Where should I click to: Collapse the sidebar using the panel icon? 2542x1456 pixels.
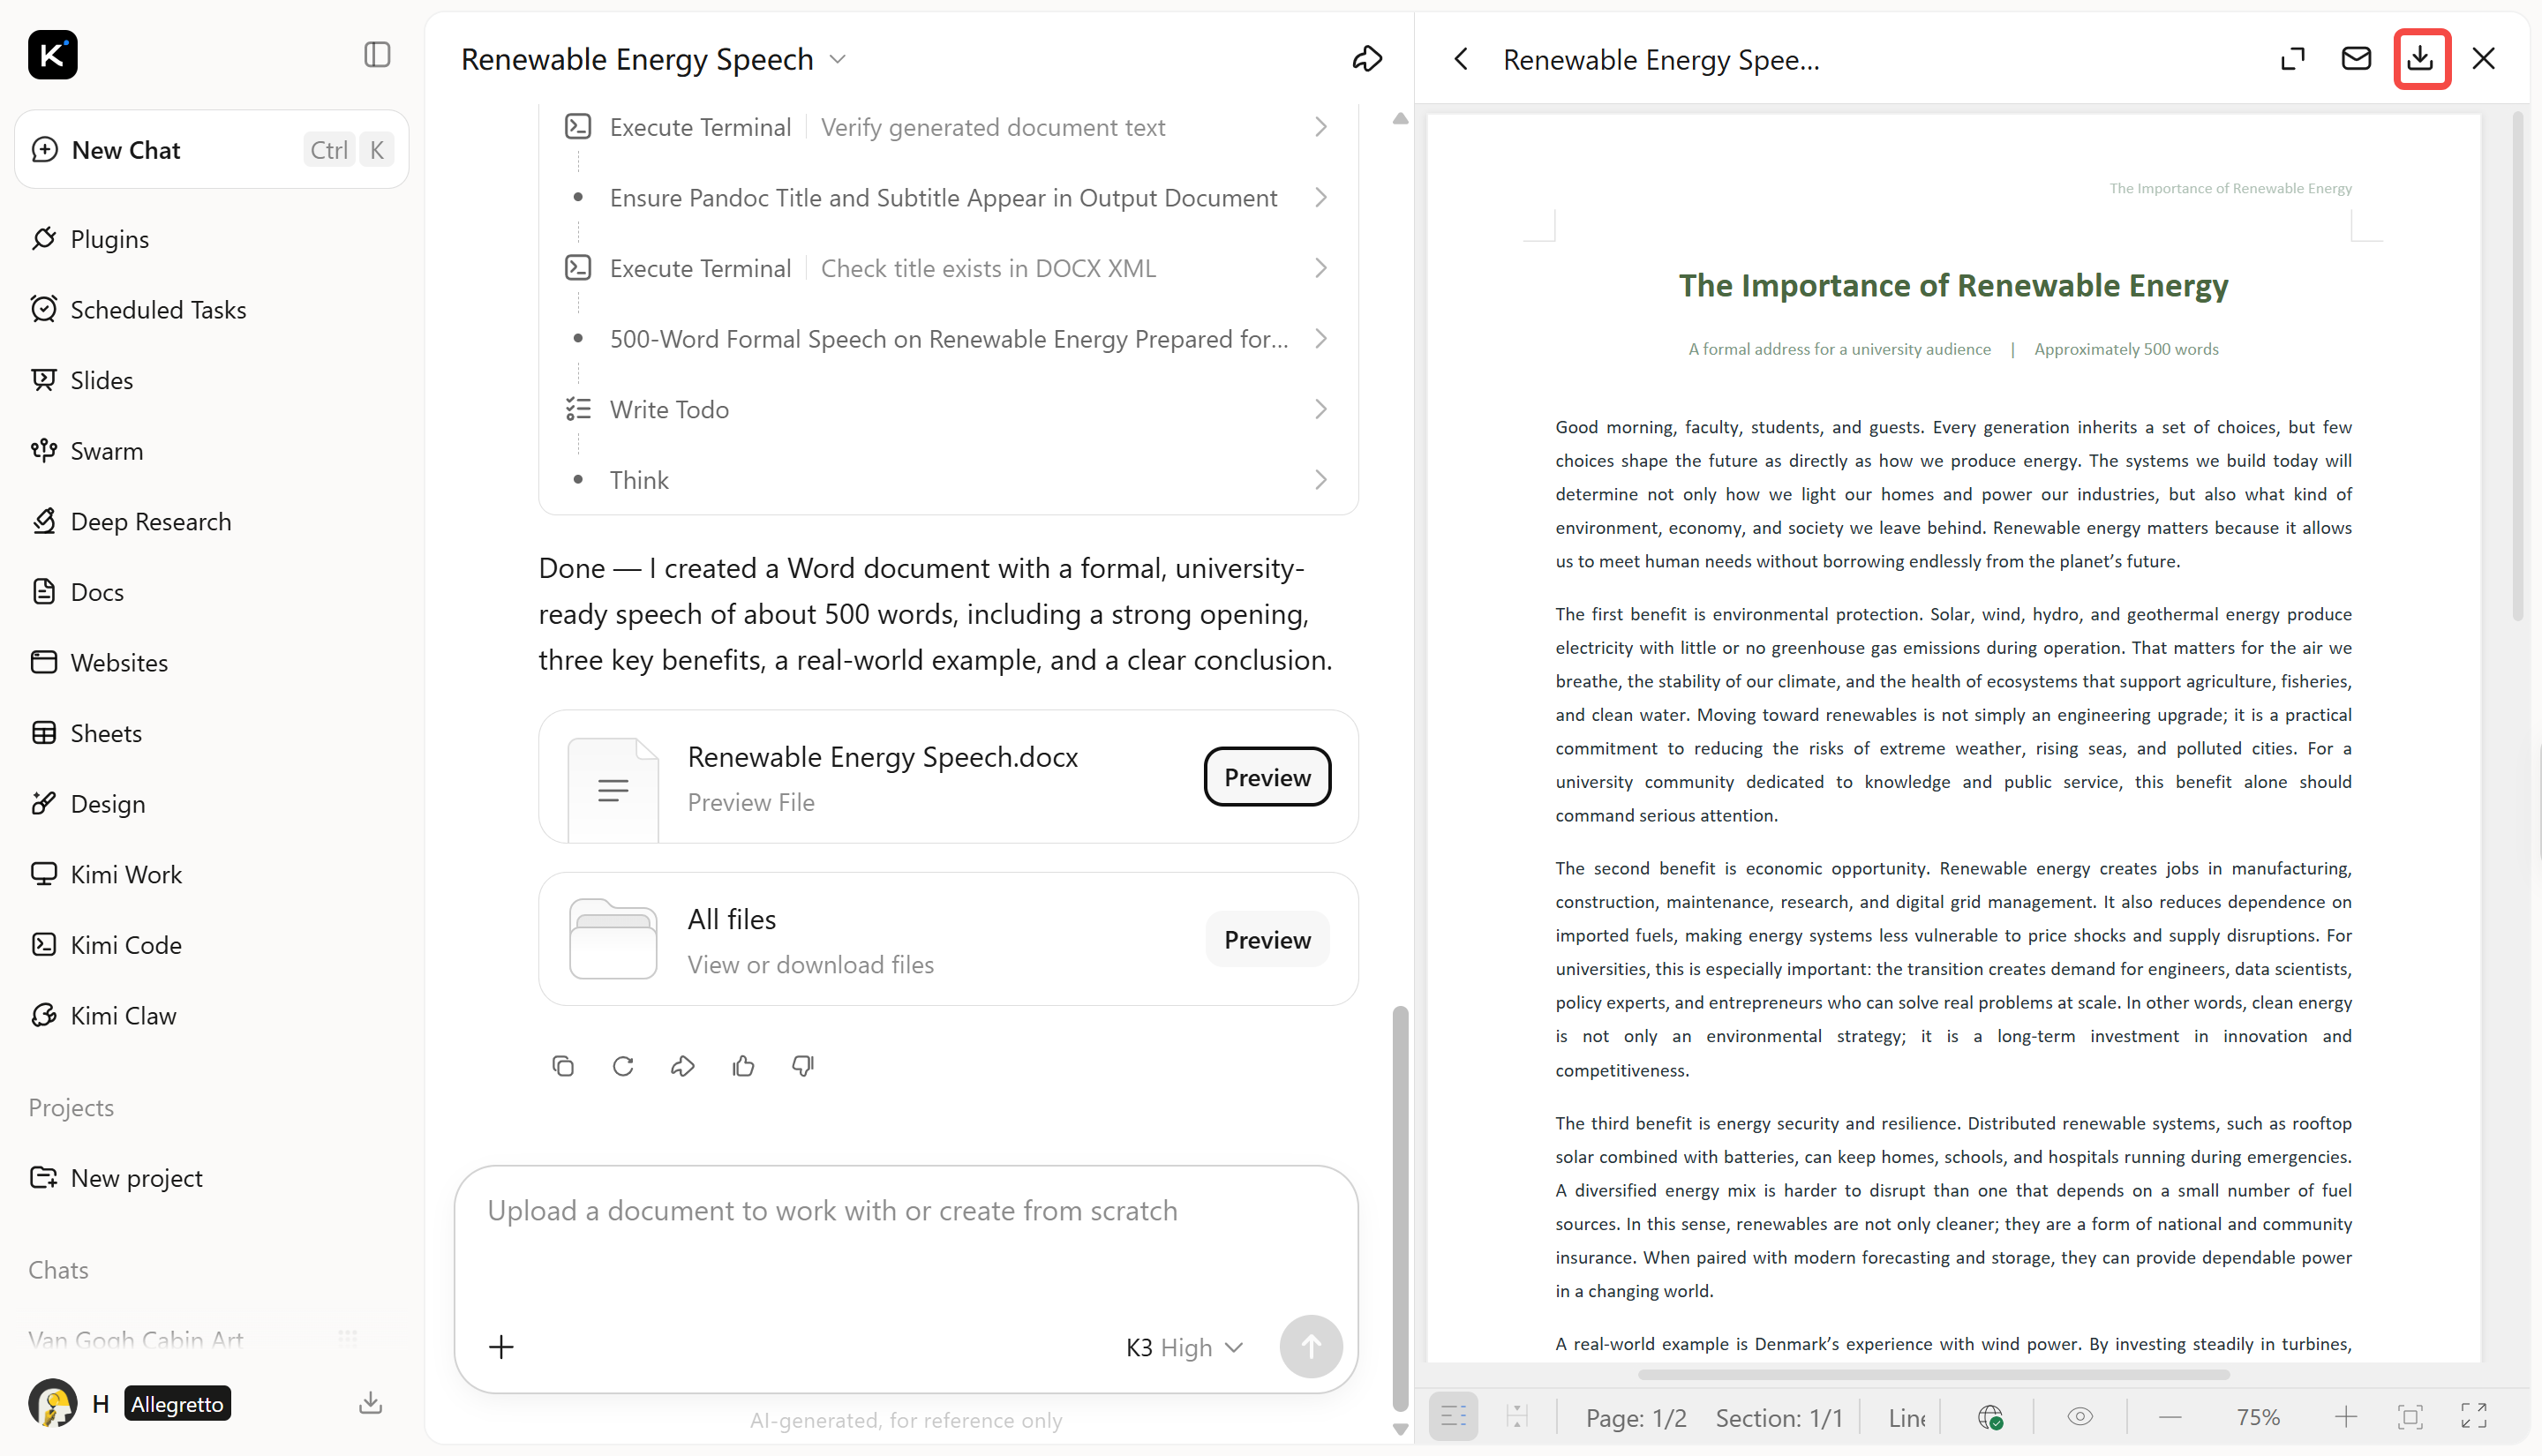click(377, 55)
